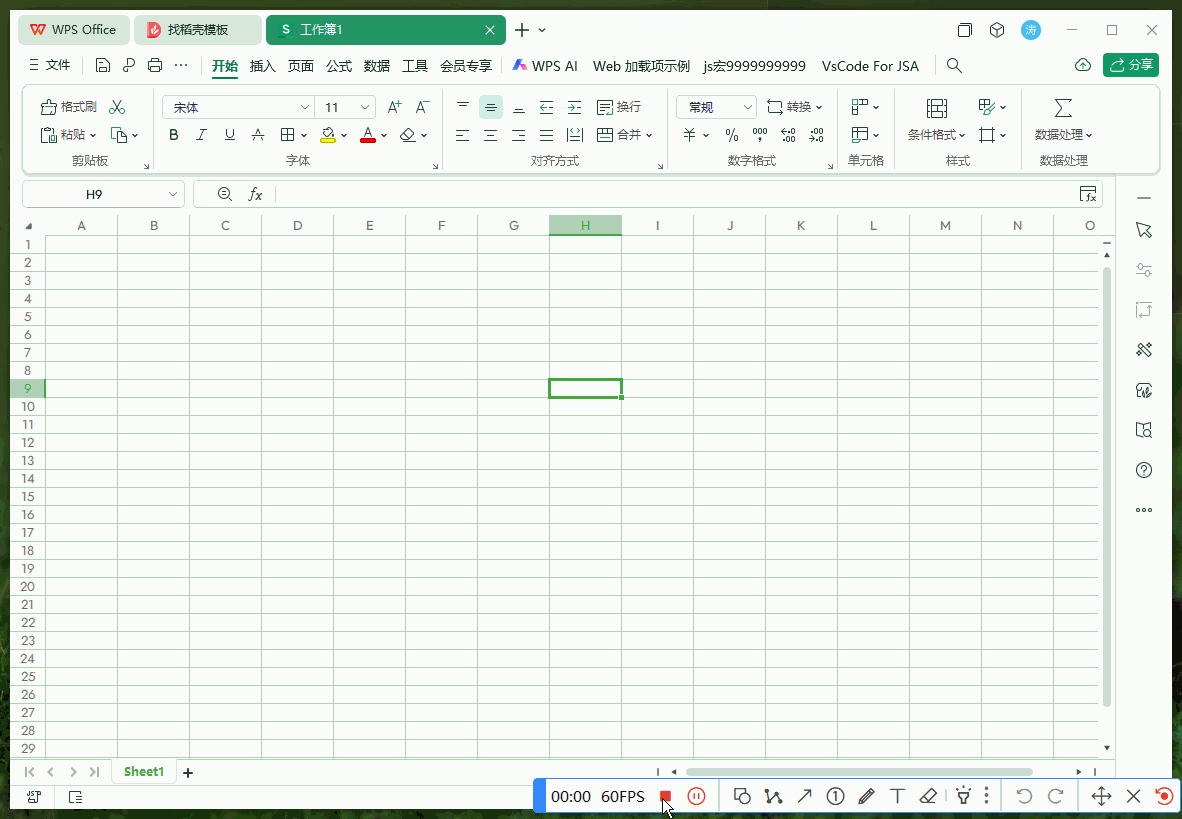Click the Strikethrough icon in the font group
1182x819 pixels.
point(258,135)
